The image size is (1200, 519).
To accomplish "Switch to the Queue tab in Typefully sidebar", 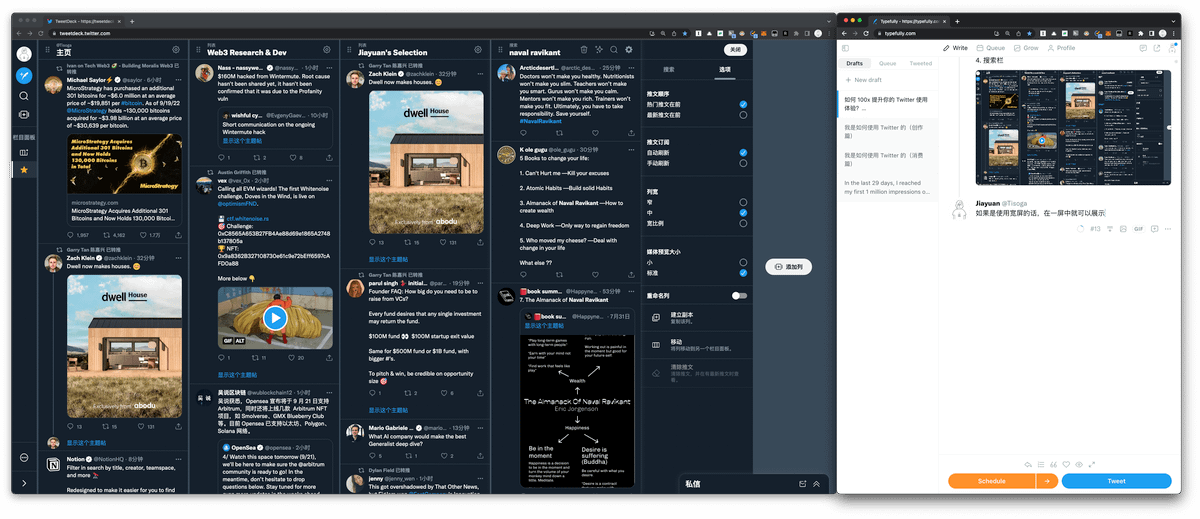I will (887, 63).
